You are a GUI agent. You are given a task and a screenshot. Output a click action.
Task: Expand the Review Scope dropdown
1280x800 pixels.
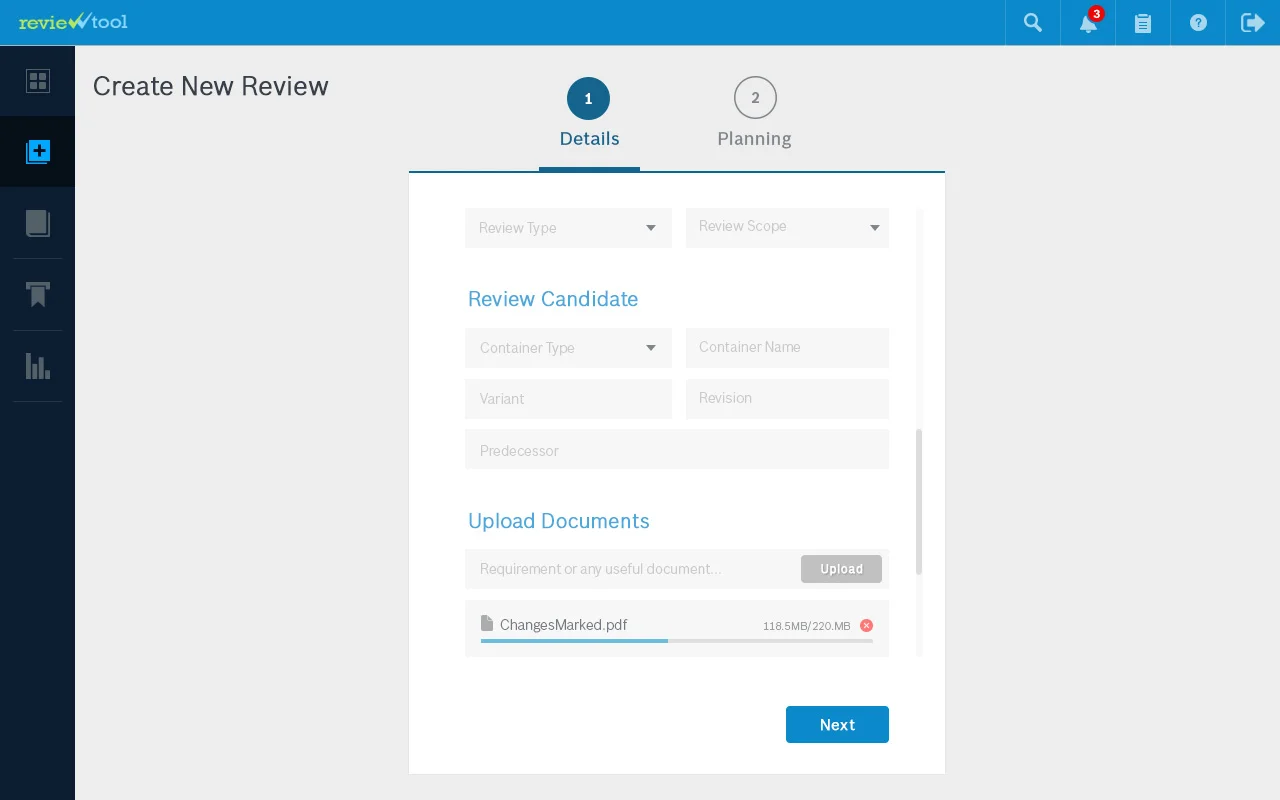(x=787, y=228)
